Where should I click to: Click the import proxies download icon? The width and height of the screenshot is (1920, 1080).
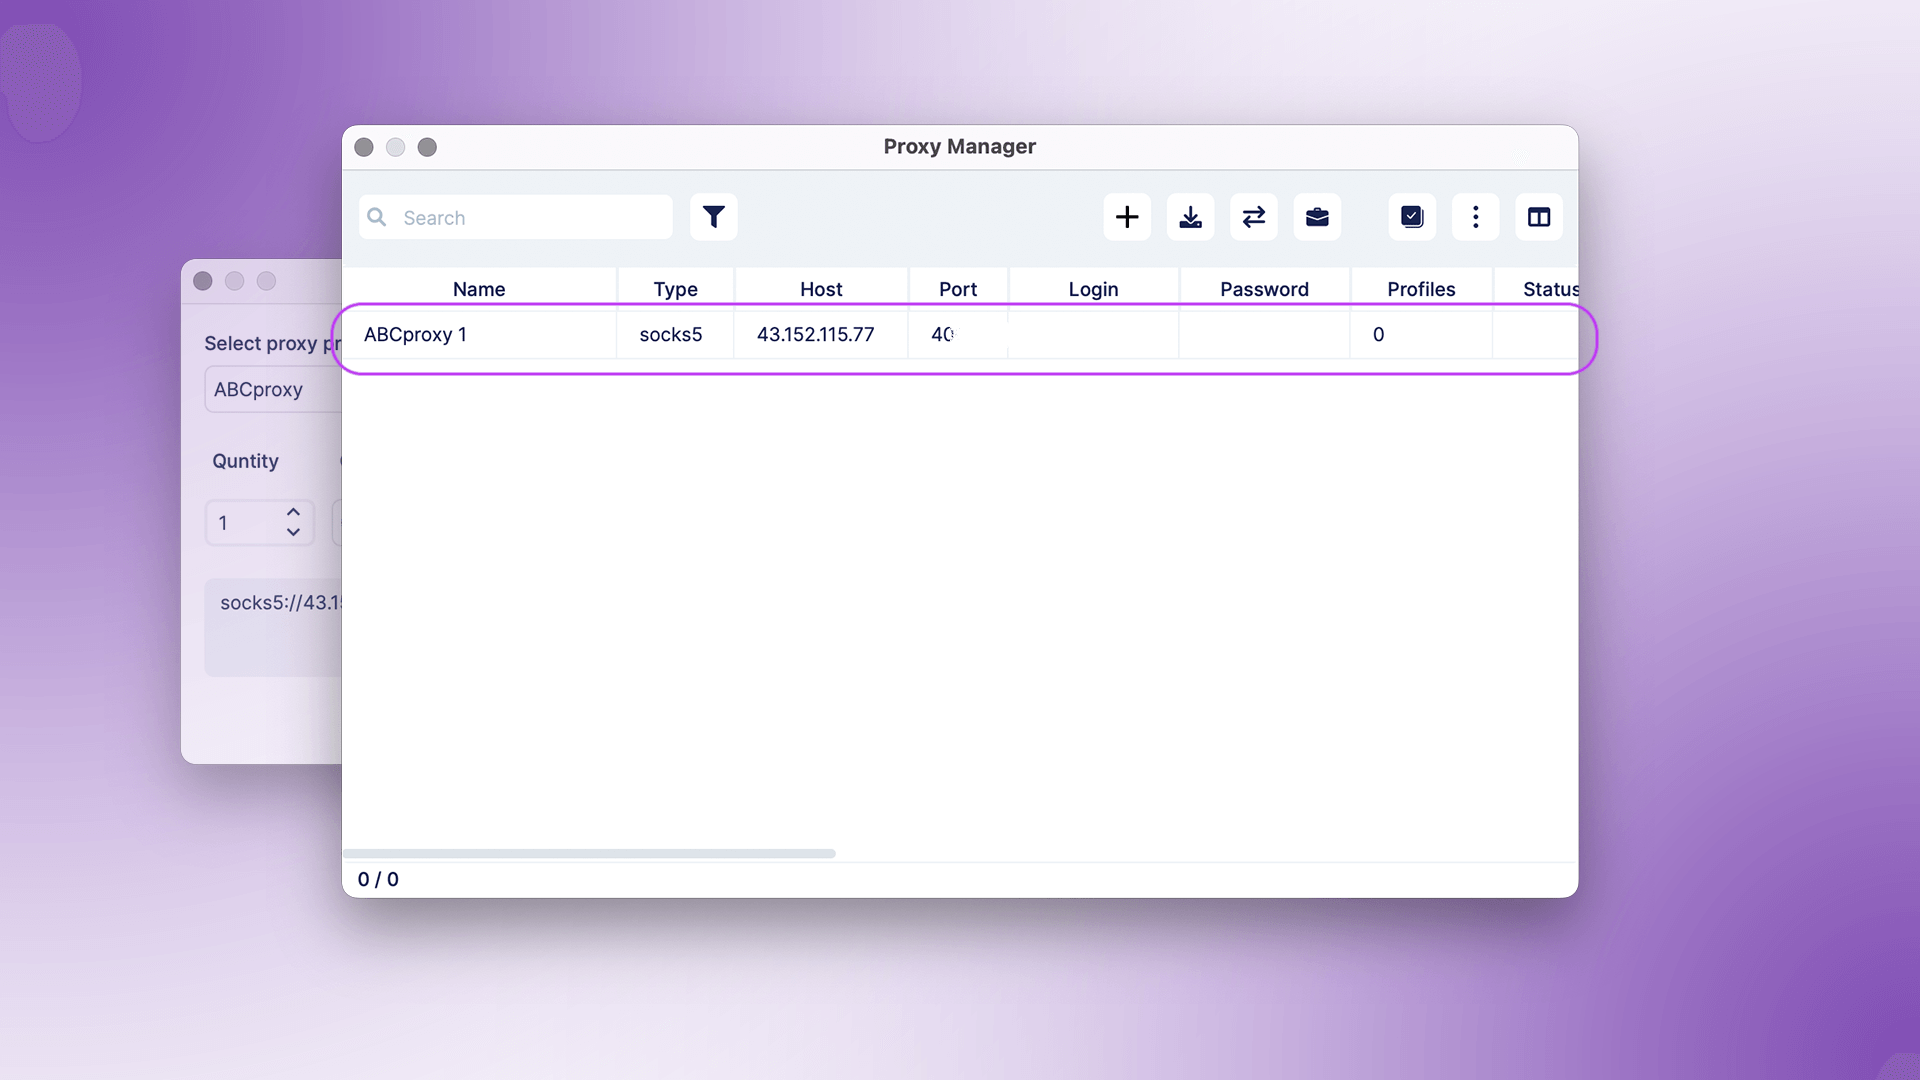click(x=1190, y=217)
